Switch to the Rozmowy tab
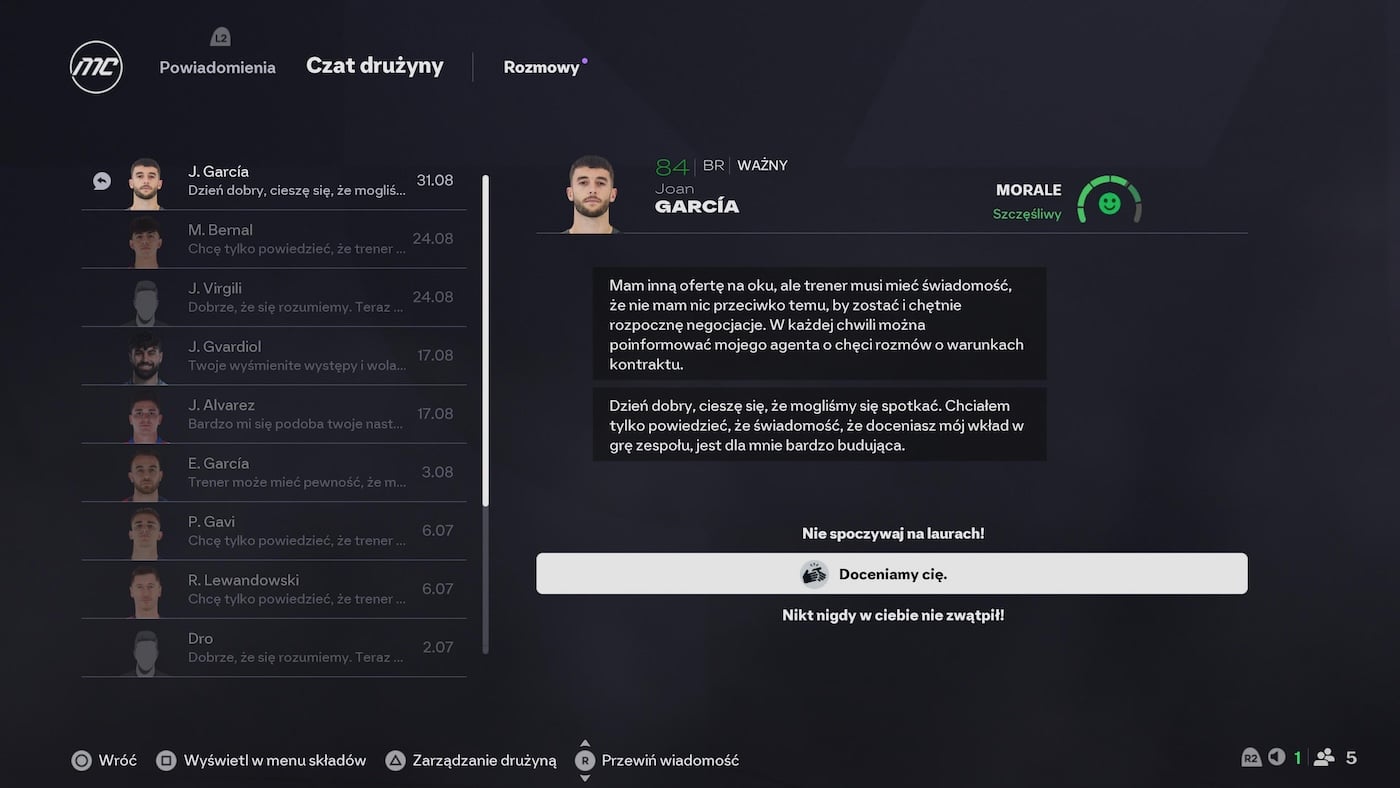Screen dimensions: 1400x788 click(x=541, y=67)
